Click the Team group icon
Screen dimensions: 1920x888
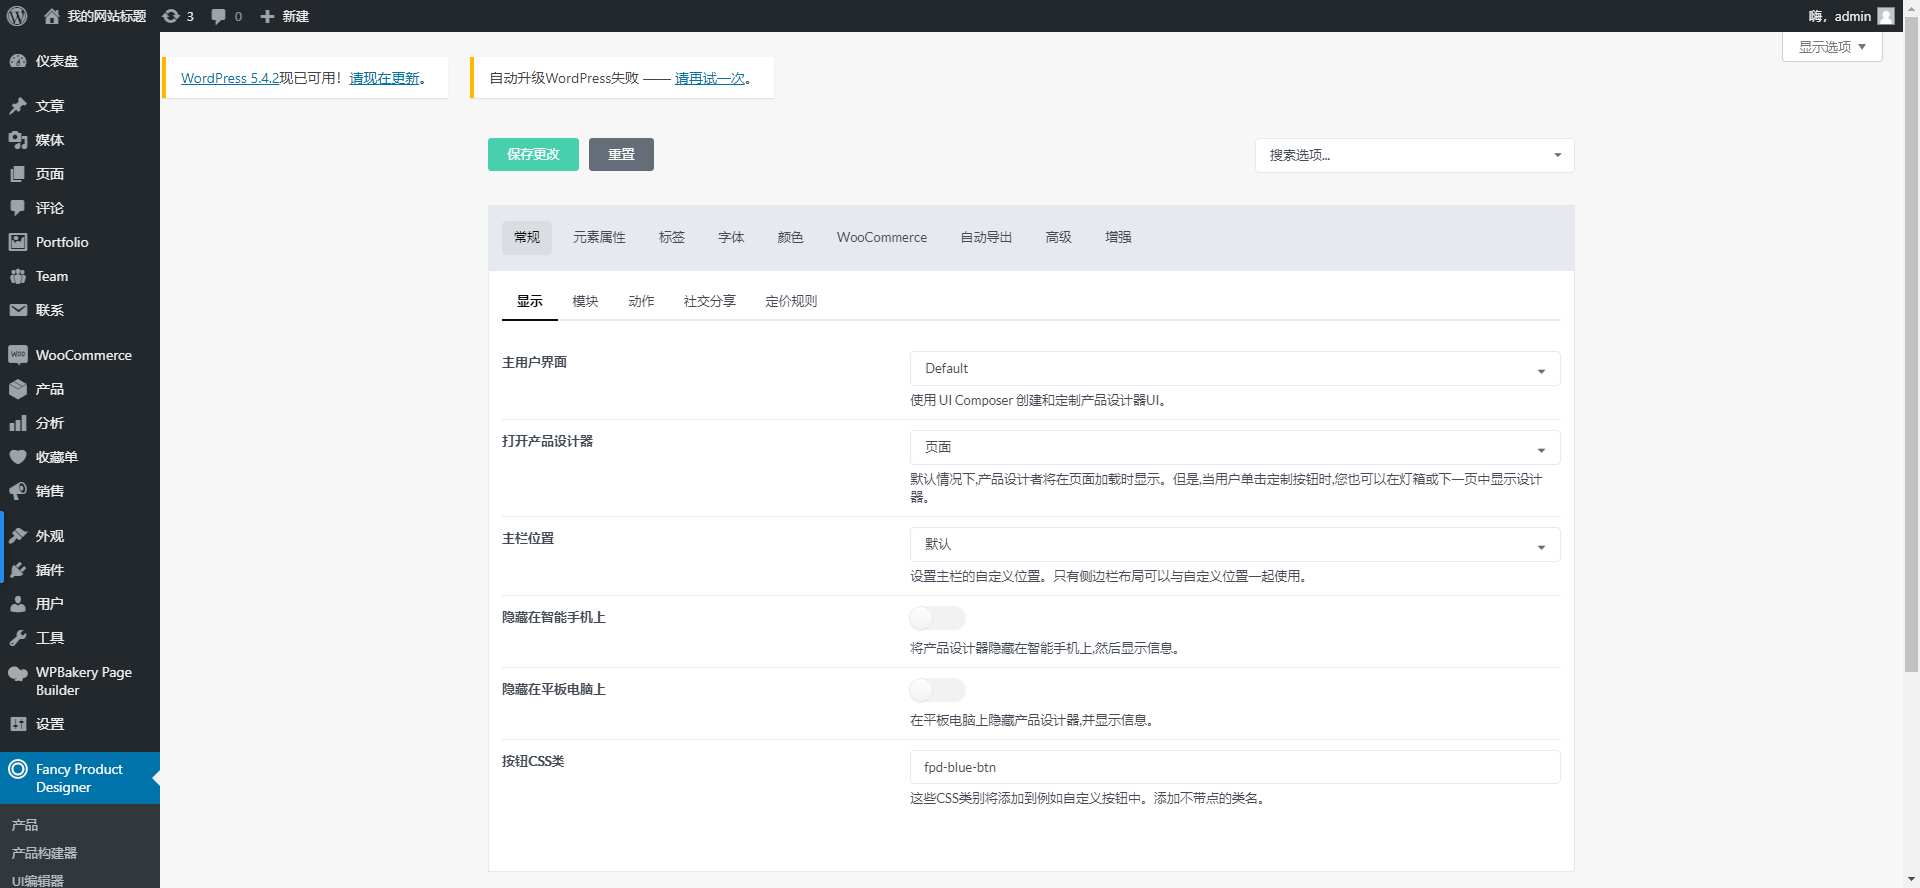coord(18,276)
